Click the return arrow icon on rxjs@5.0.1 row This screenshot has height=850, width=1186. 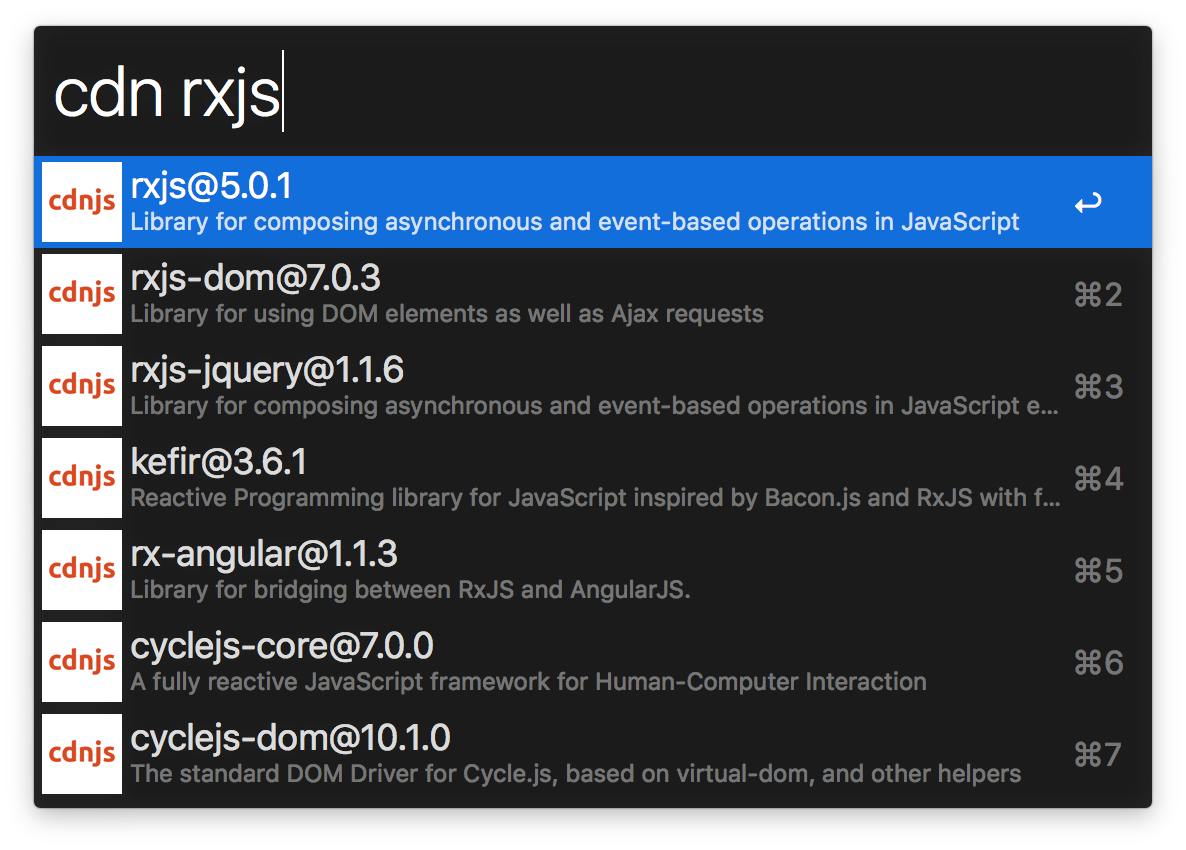(1088, 203)
